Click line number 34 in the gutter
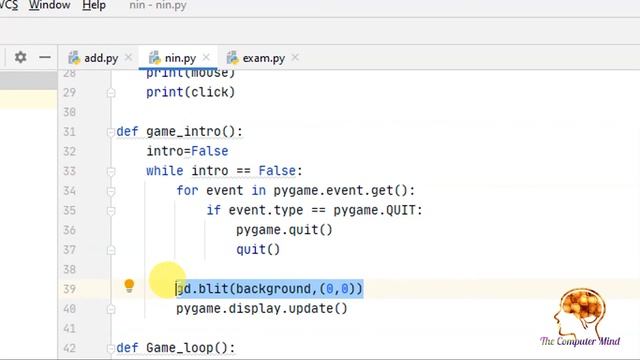640x360 pixels. [69, 191]
